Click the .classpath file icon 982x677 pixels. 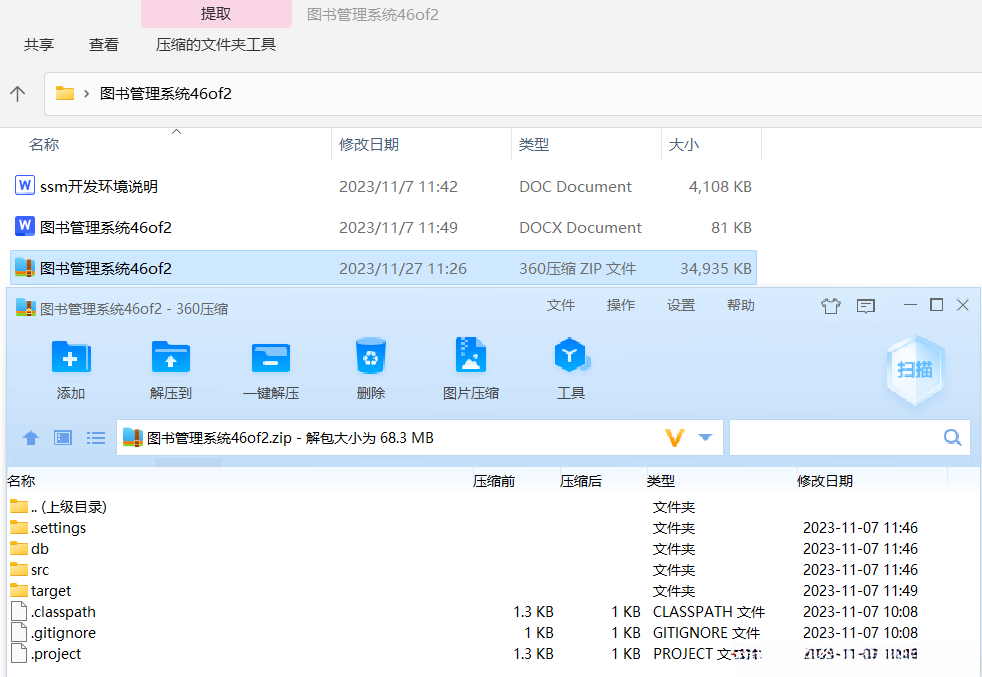pos(19,611)
